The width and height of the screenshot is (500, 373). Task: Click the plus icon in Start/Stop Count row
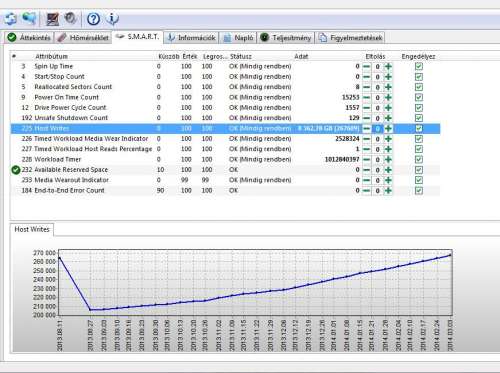(x=388, y=77)
